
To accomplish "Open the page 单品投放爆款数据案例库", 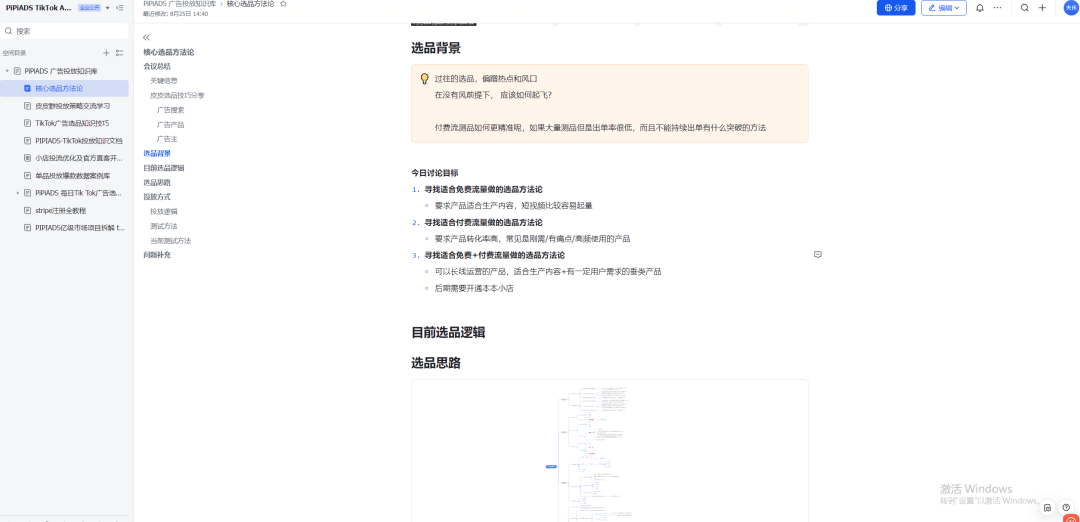I will click(x=72, y=176).
